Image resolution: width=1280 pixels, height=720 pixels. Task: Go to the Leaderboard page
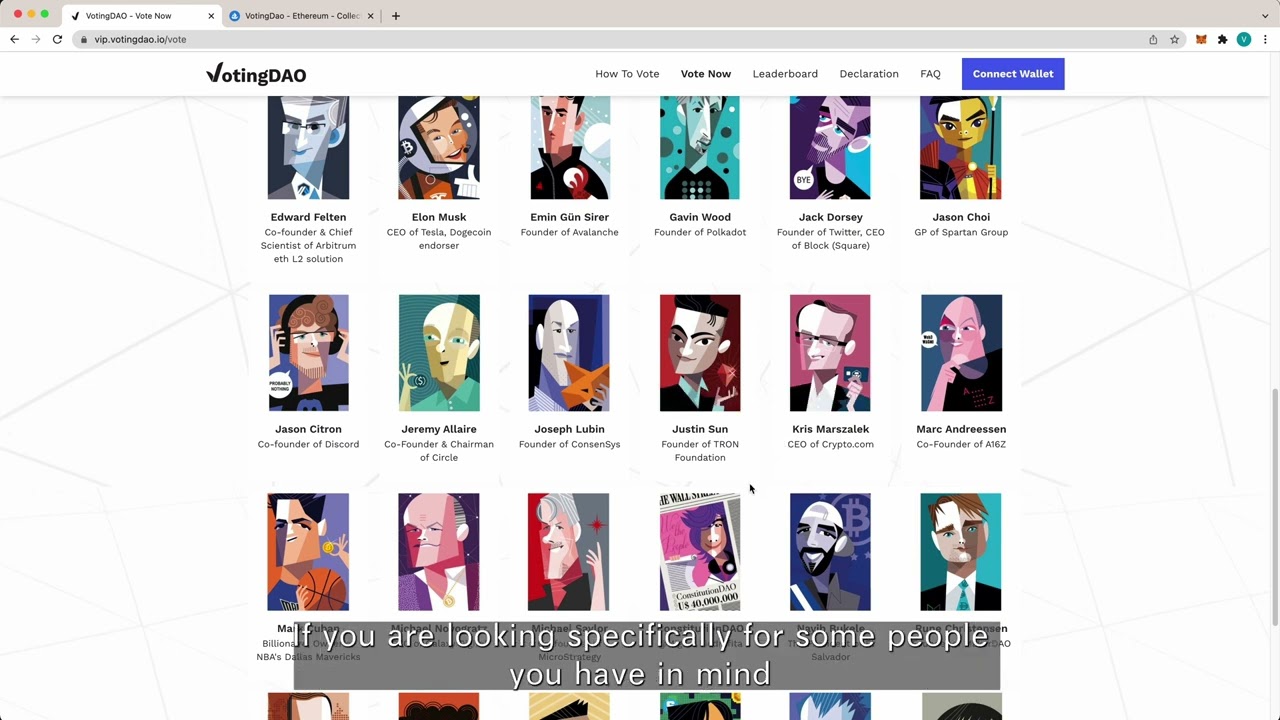785,74
